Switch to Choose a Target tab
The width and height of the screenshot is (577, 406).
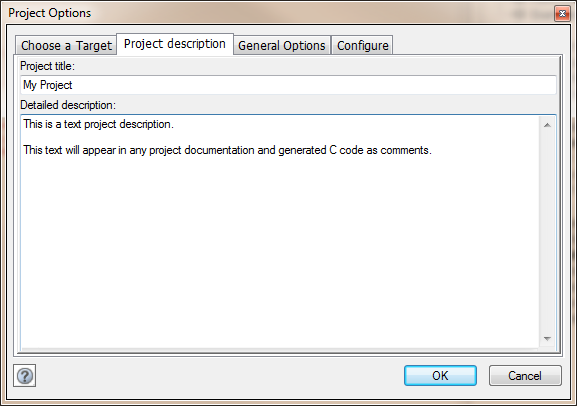pyautogui.click(x=66, y=46)
